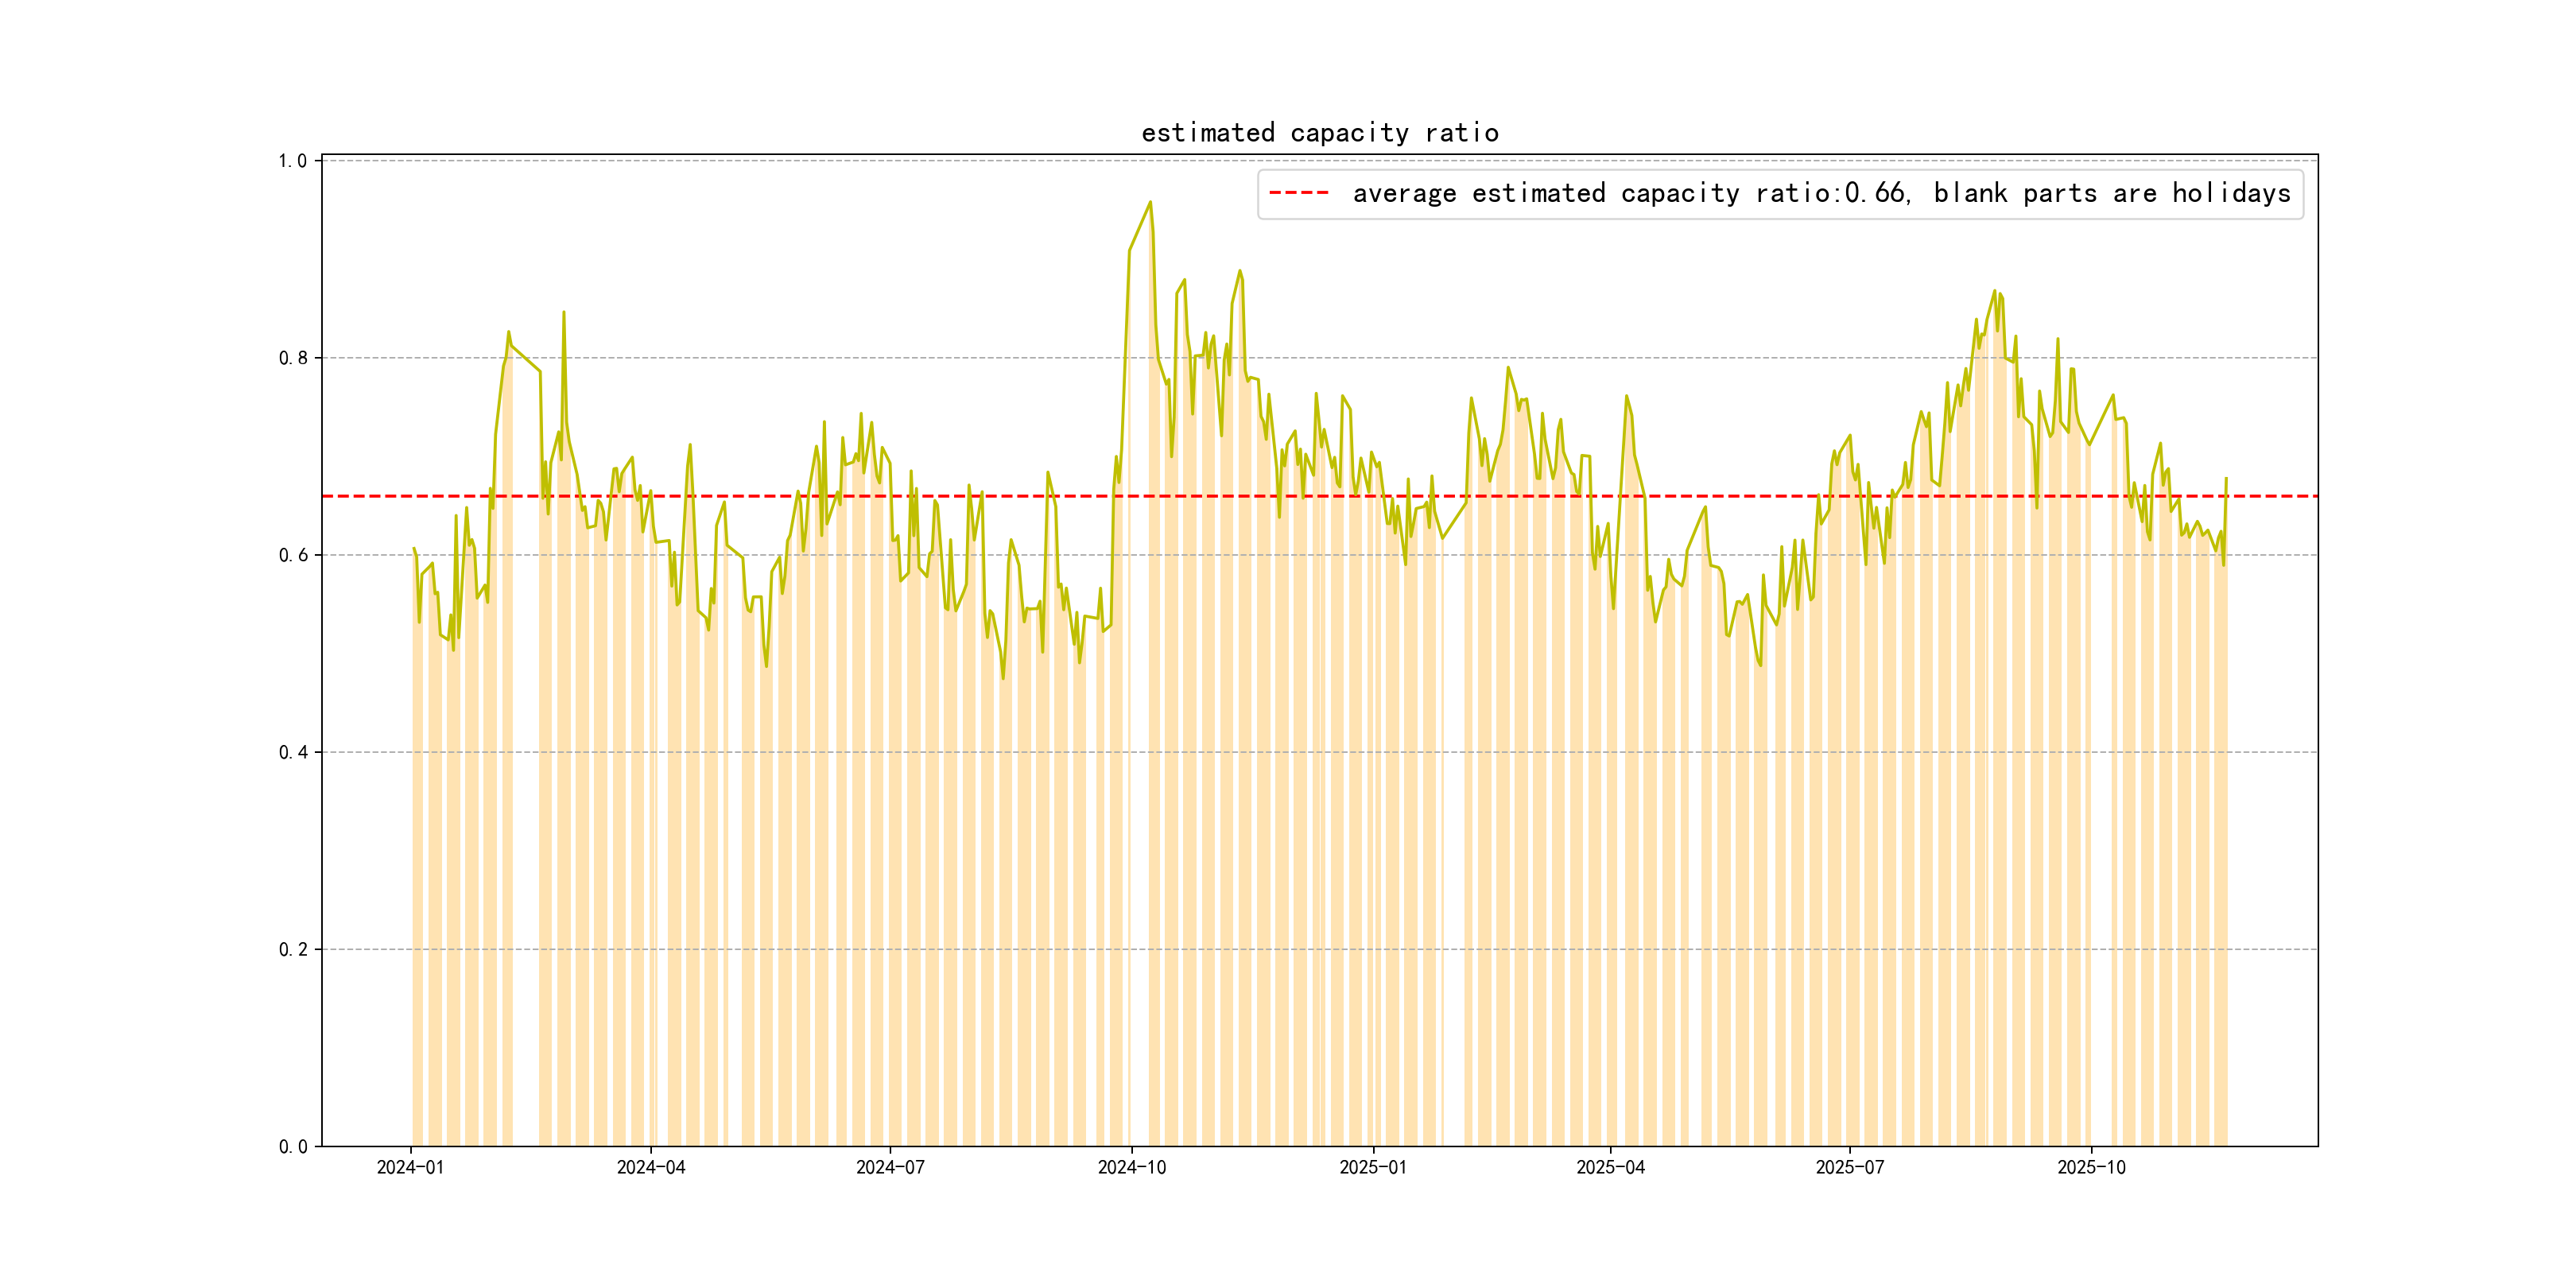Image resolution: width=2576 pixels, height=1288 pixels.
Task: Select the 2024-04 x-axis date label
Action: point(651,1167)
